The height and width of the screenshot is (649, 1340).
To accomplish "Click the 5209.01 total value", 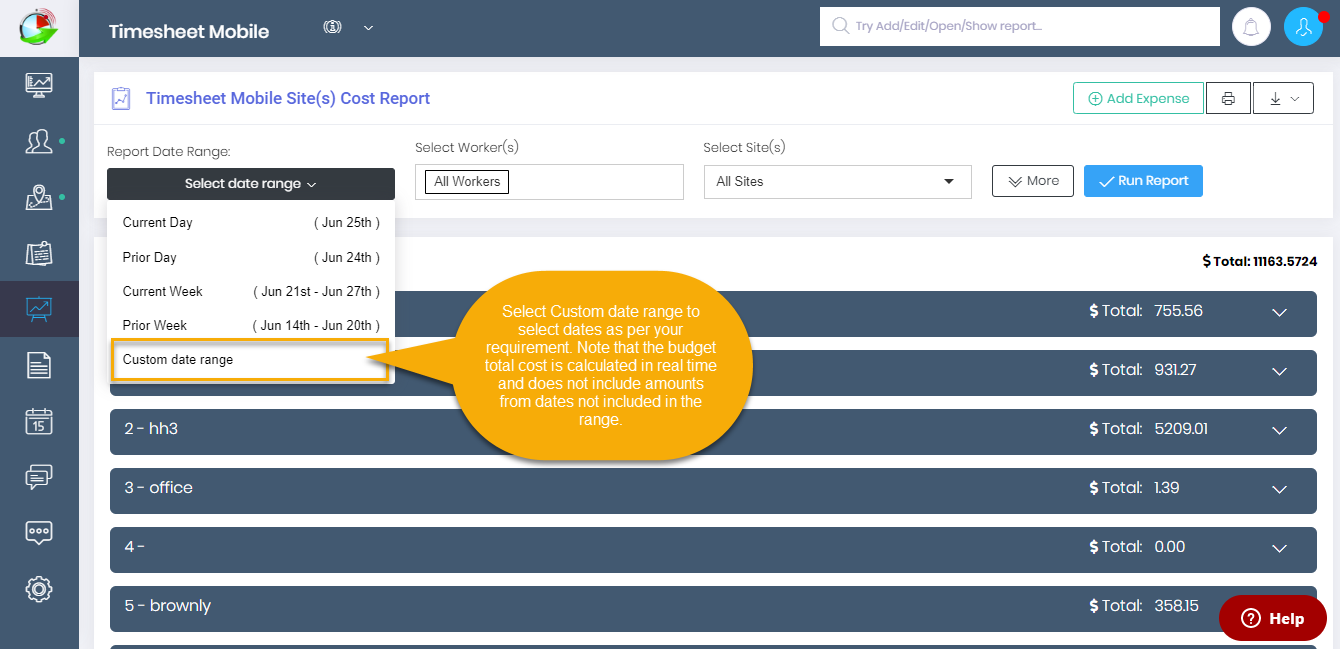I will pos(1180,429).
